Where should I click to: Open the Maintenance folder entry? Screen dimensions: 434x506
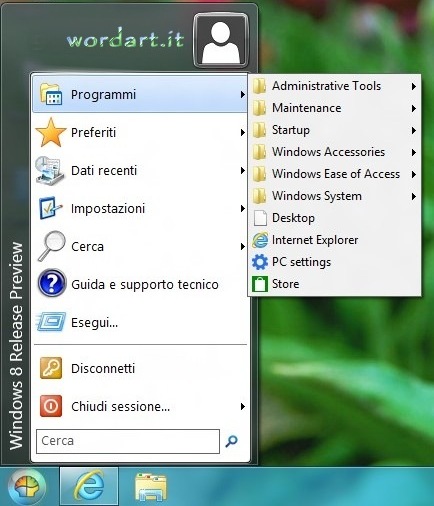pyautogui.click(x=335, y=108)
